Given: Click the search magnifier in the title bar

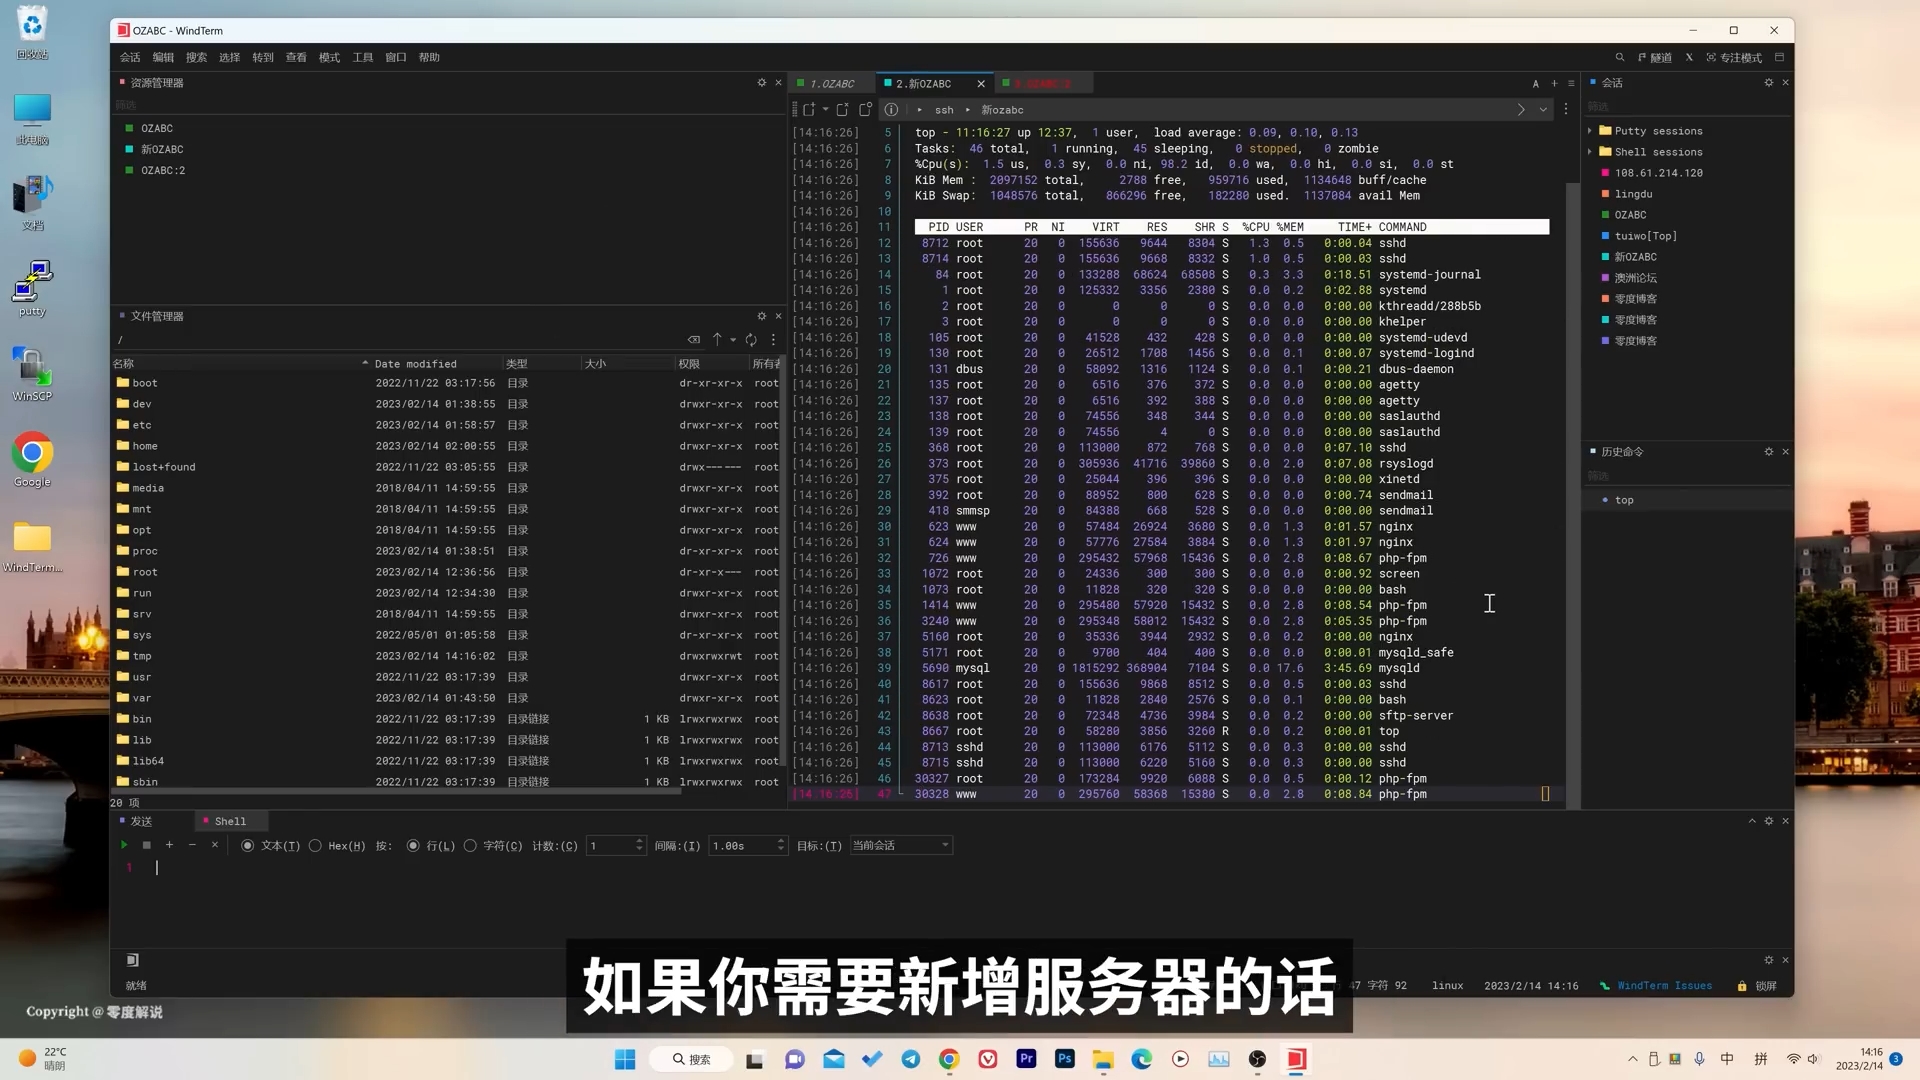Looking at the screenshot, I should point(1620,57).
